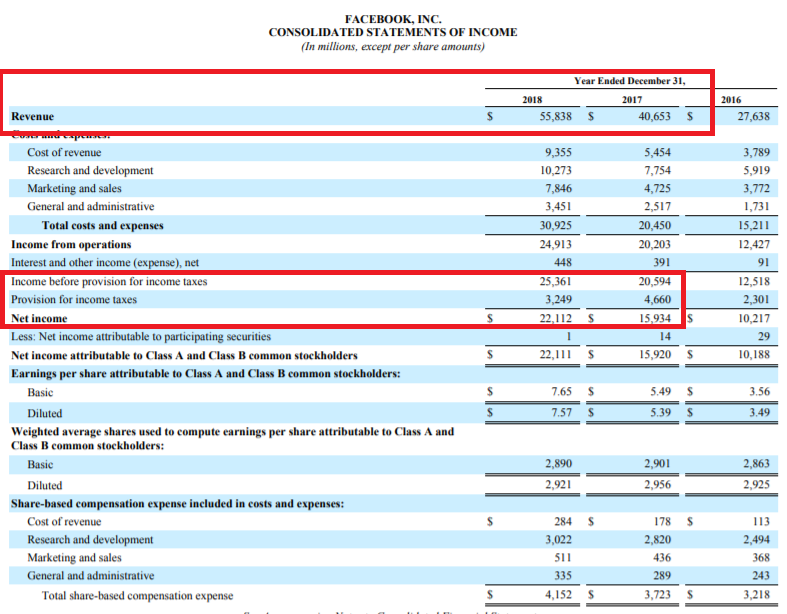Select the 2,890 basic weighted shares value
This screenshot has width=787, height=614.
[x=558, y=464]
